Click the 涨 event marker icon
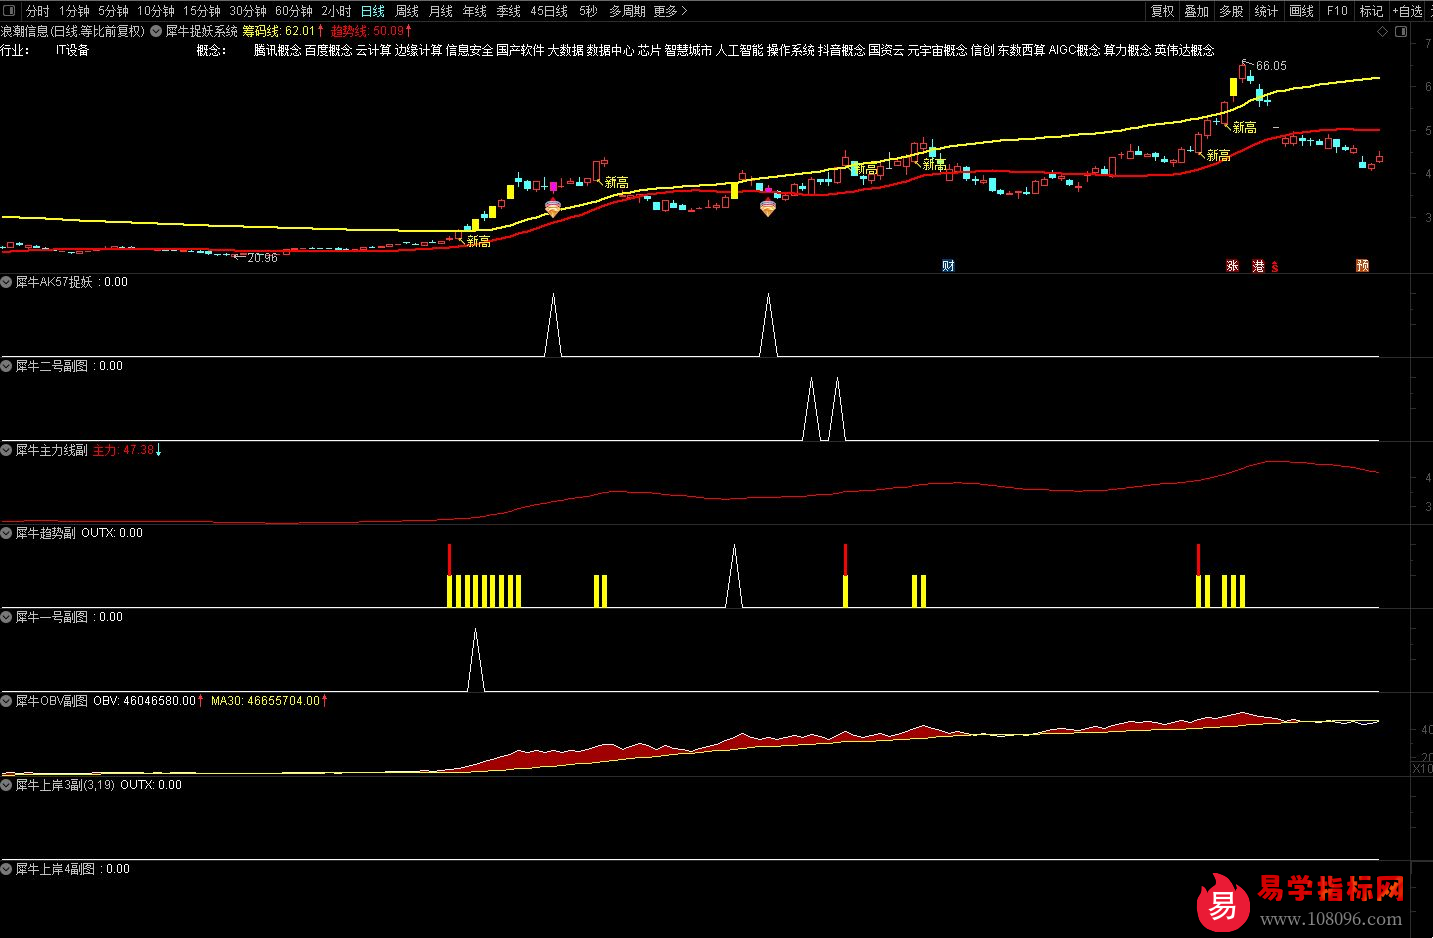The width and height of the screenshot is (1433, 938). [x=1232, y=265]
